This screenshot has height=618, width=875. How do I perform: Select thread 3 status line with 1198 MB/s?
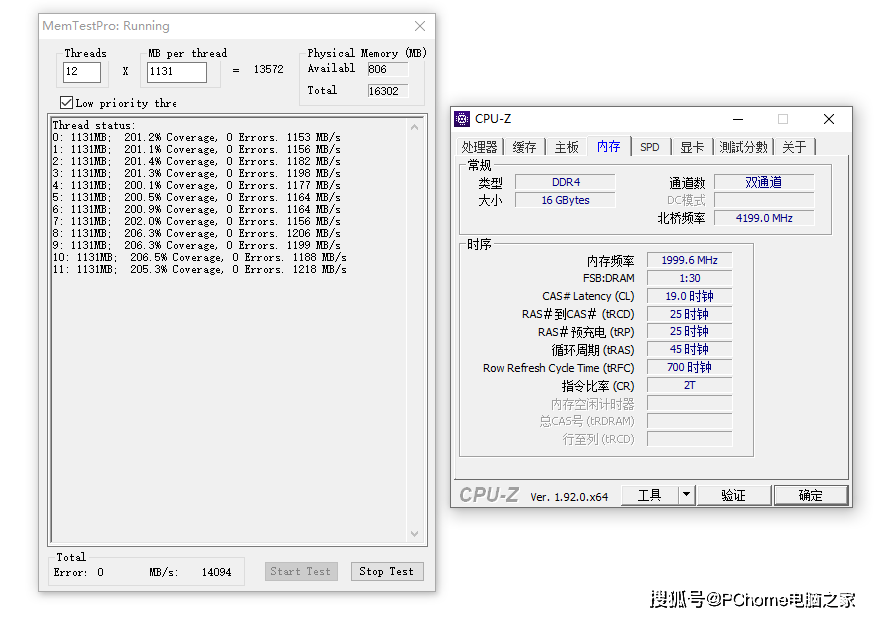[x=196, y=174]
